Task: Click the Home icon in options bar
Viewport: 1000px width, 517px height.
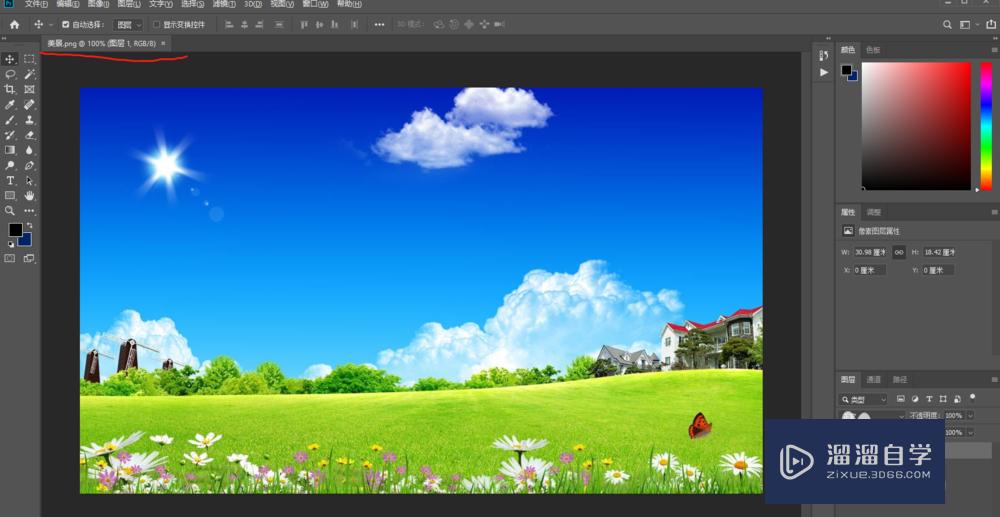Action: pos(14,25)
